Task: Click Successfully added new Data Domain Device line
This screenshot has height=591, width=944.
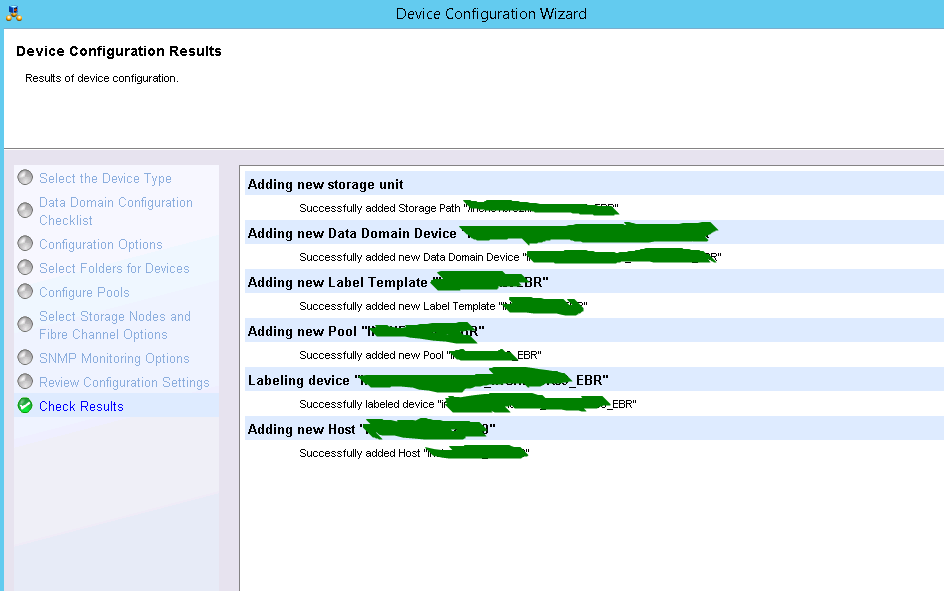Action: (x=510, y=257)
